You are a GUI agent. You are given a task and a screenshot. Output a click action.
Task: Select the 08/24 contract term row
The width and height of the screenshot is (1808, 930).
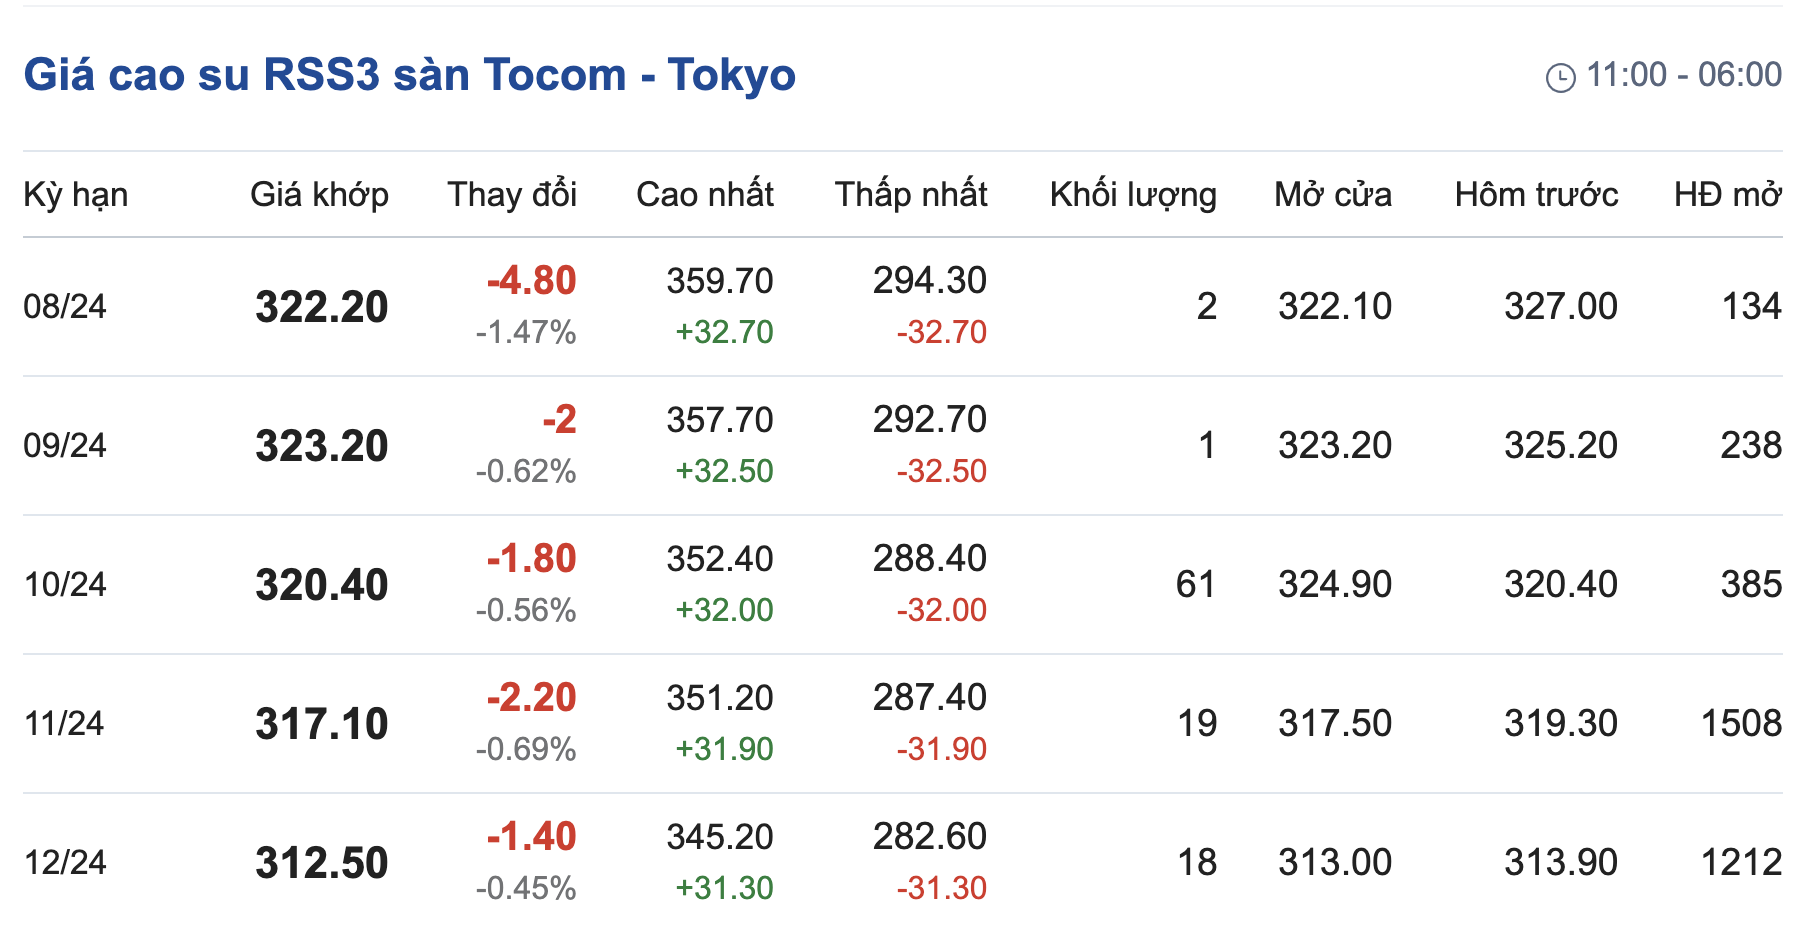tap(65, 306)
